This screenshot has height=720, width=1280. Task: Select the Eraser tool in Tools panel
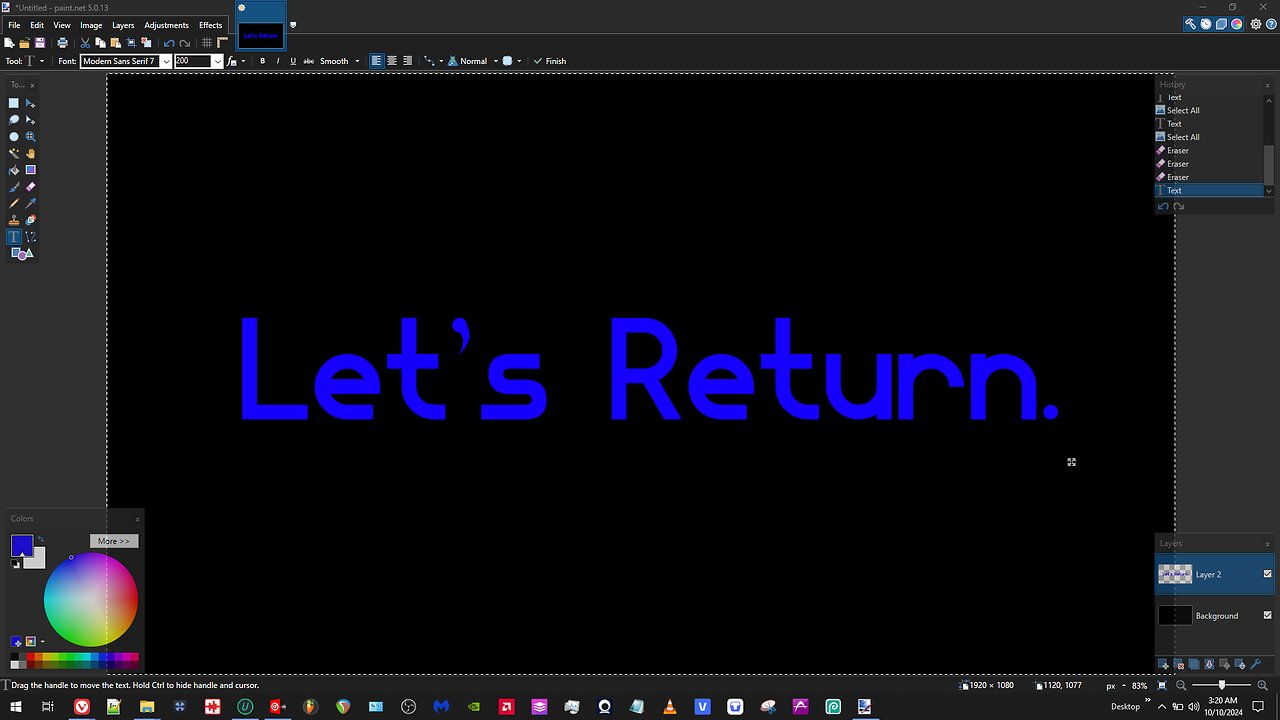pos(31,187)
